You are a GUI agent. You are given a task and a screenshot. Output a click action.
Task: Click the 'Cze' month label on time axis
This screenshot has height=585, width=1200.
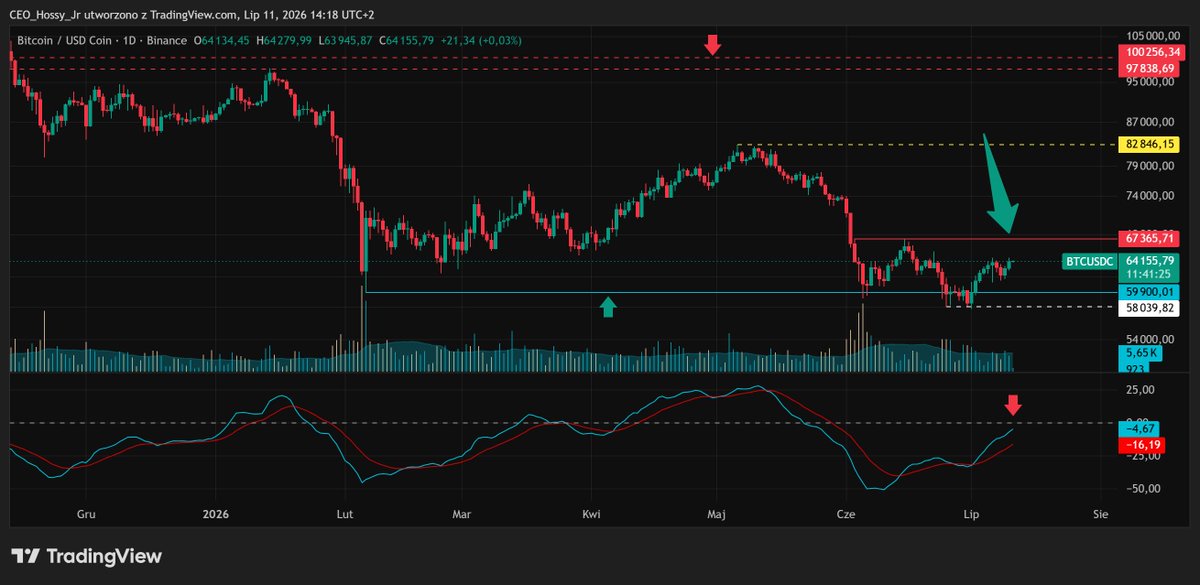848,514
